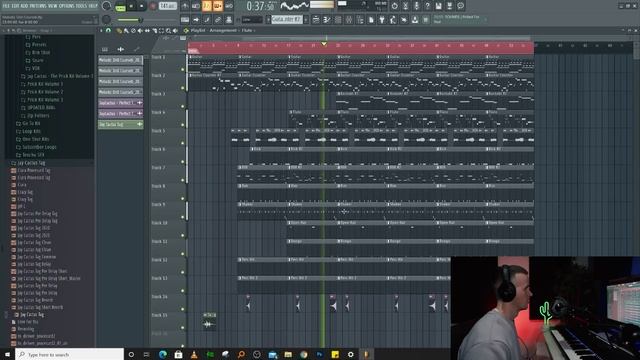Viewport: 640px width, 360px height.
Task: Open the plugin picker plug icon
Action: 382,20
